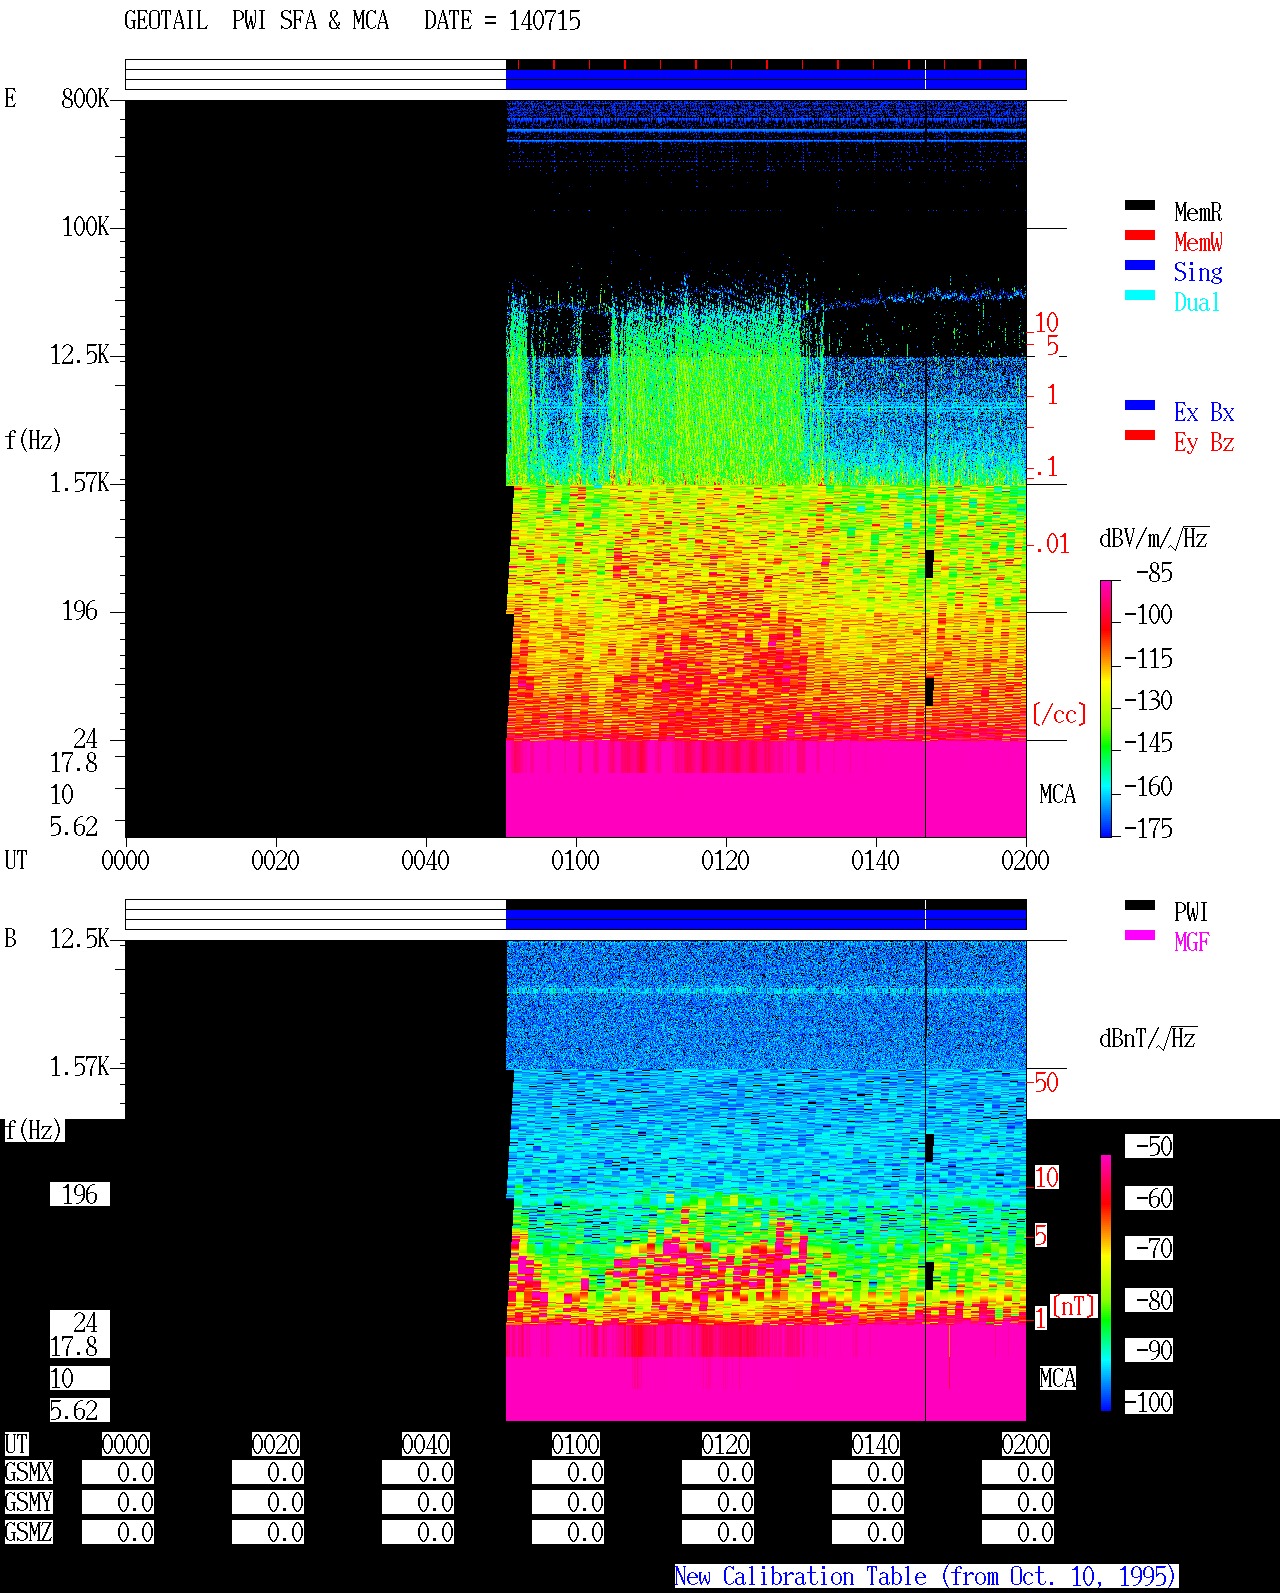
Task: Click the blue Sing legend swatch
Action: click(1139, 265)
